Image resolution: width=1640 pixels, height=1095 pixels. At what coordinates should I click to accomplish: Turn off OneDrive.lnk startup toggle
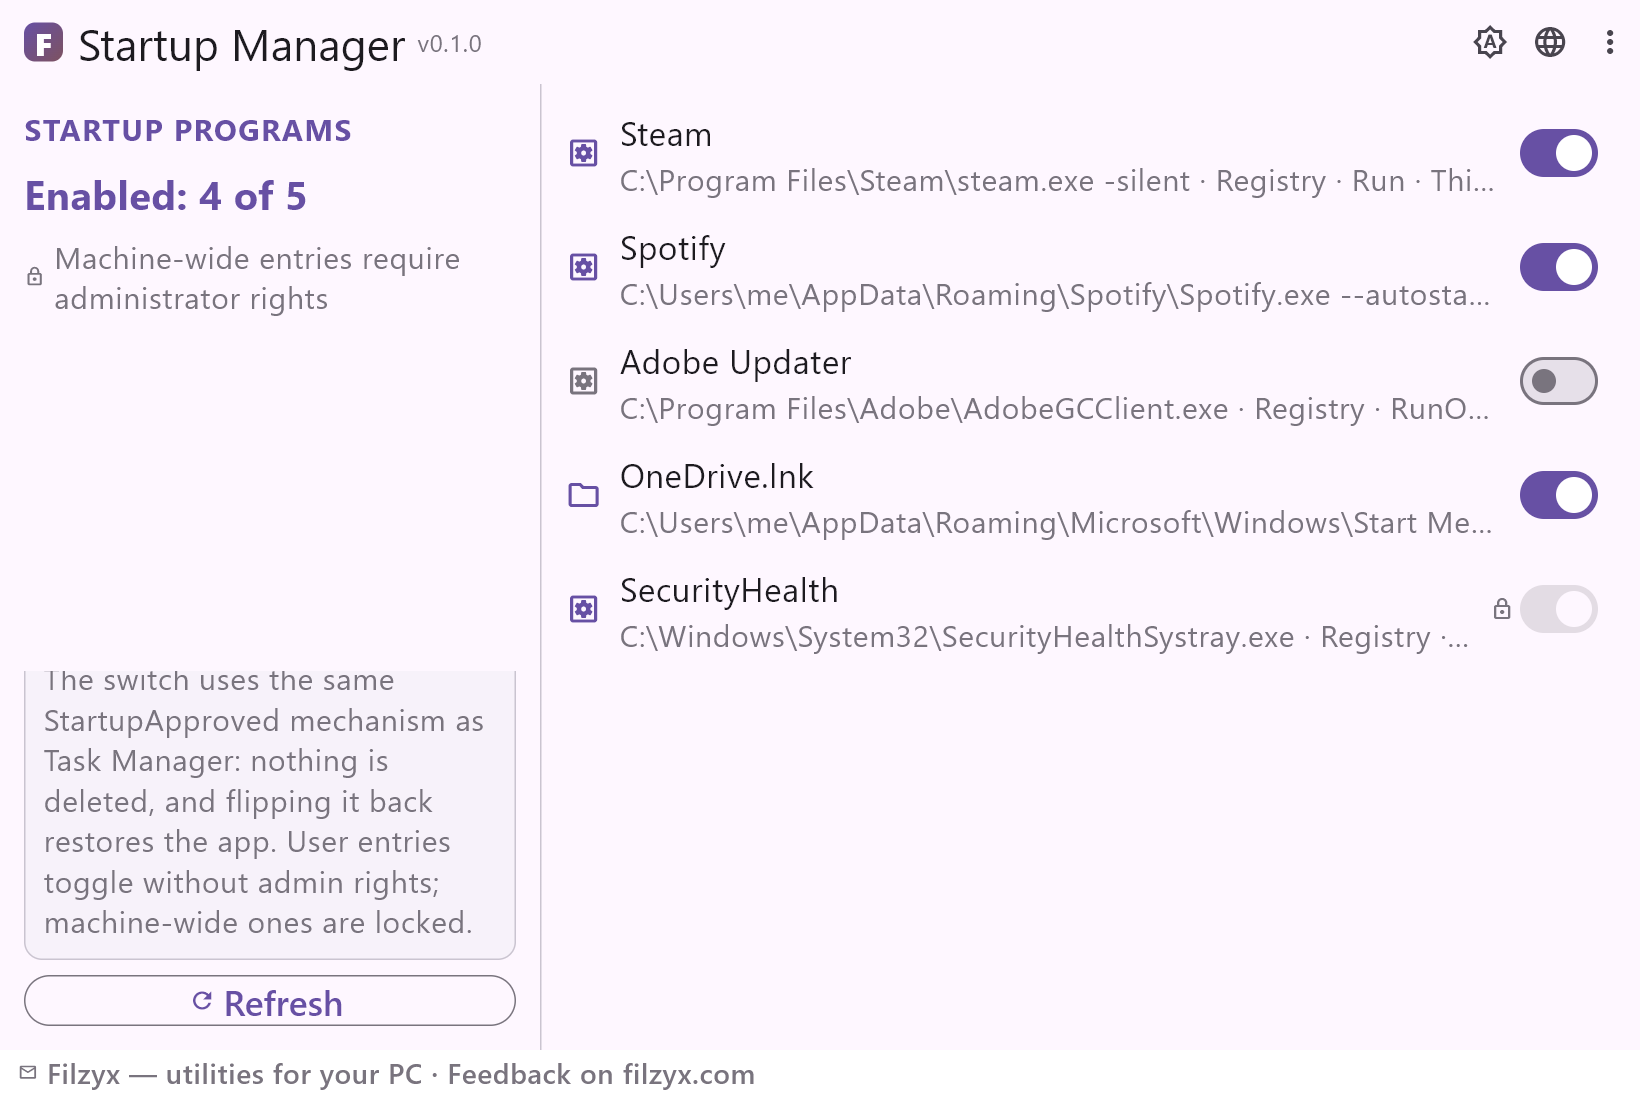point(1559,495)
